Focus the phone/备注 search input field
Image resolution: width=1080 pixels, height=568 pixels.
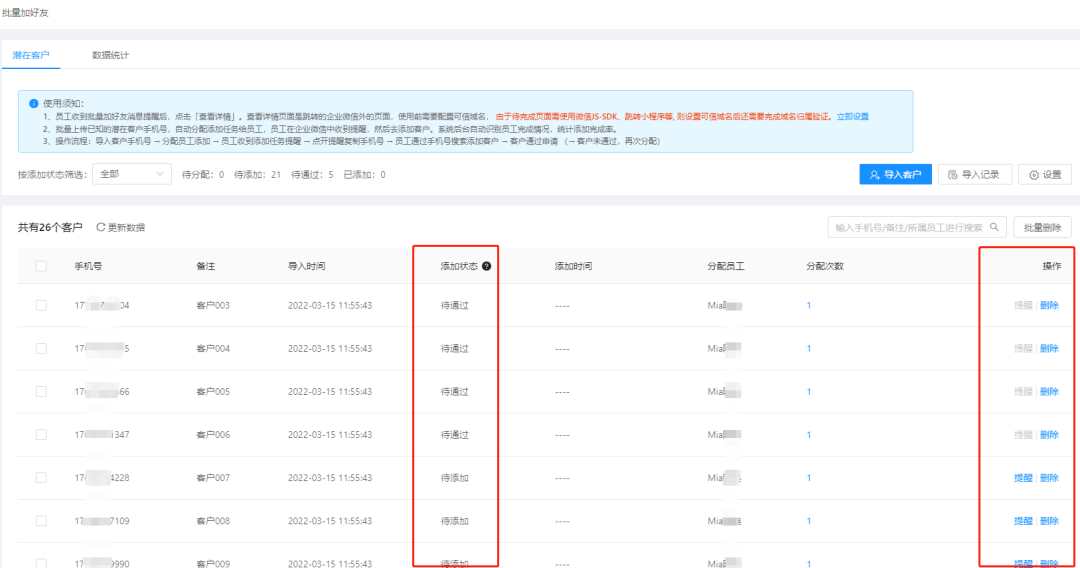tap(917, 227)
